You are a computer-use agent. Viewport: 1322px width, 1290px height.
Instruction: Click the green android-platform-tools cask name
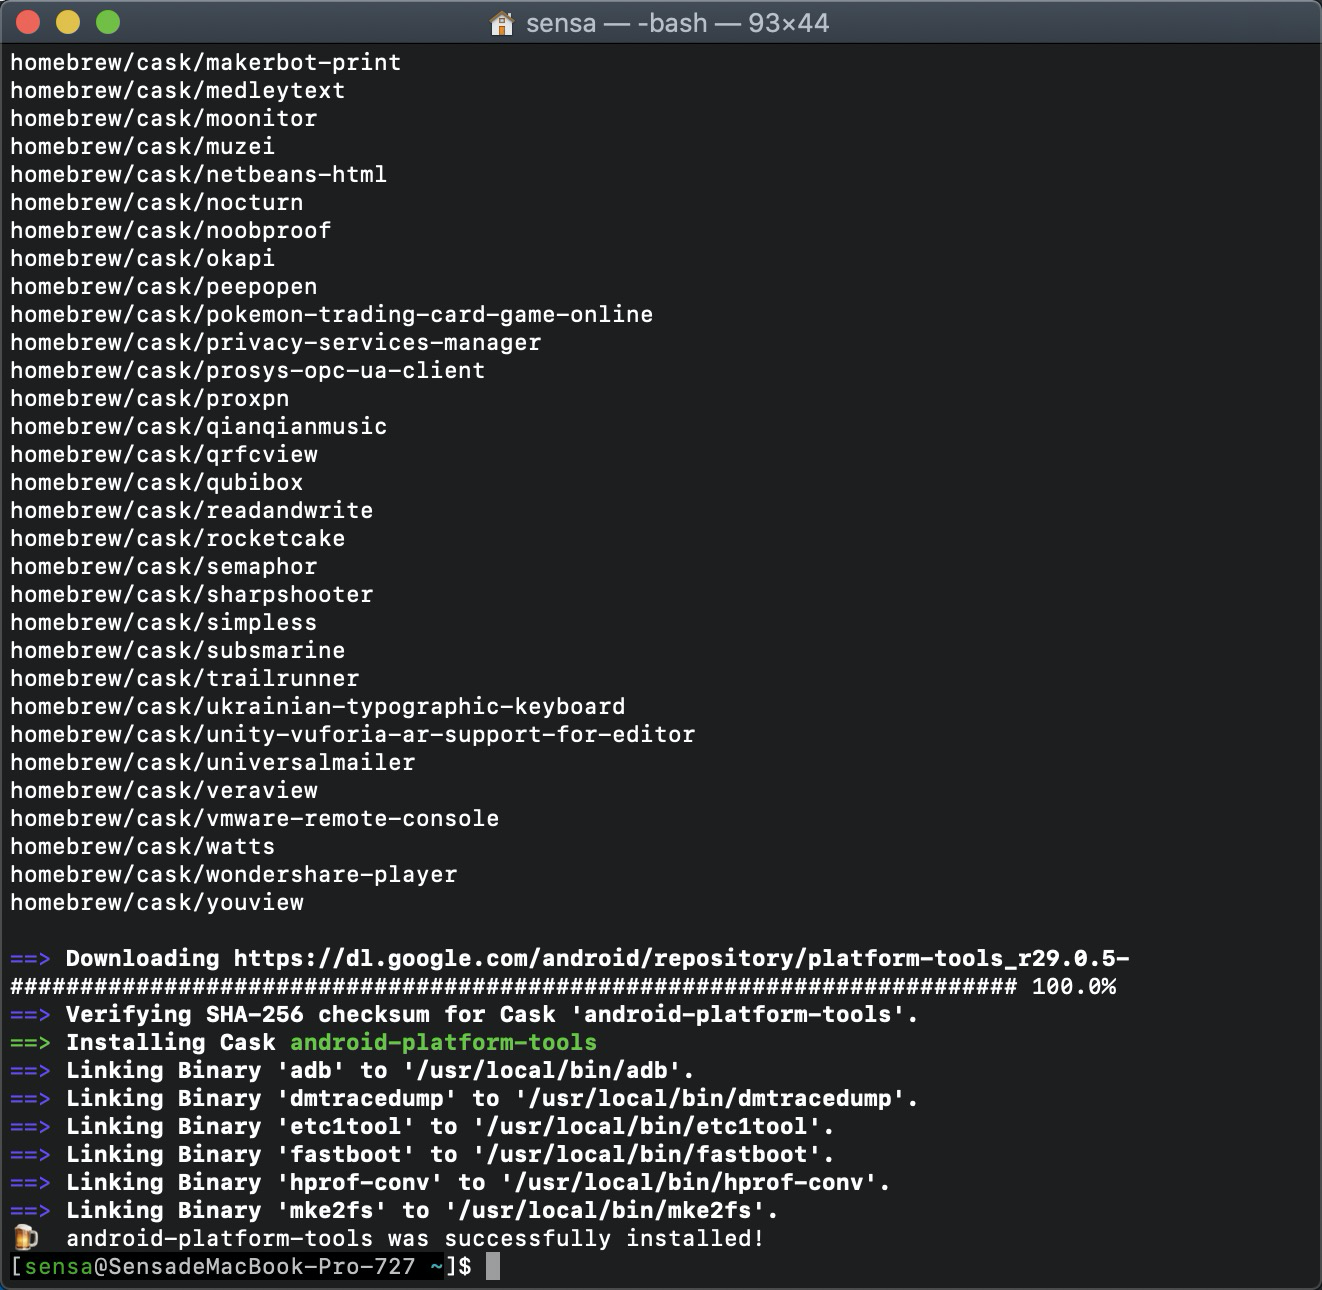pyautogui.click(x=443, y=1042)
